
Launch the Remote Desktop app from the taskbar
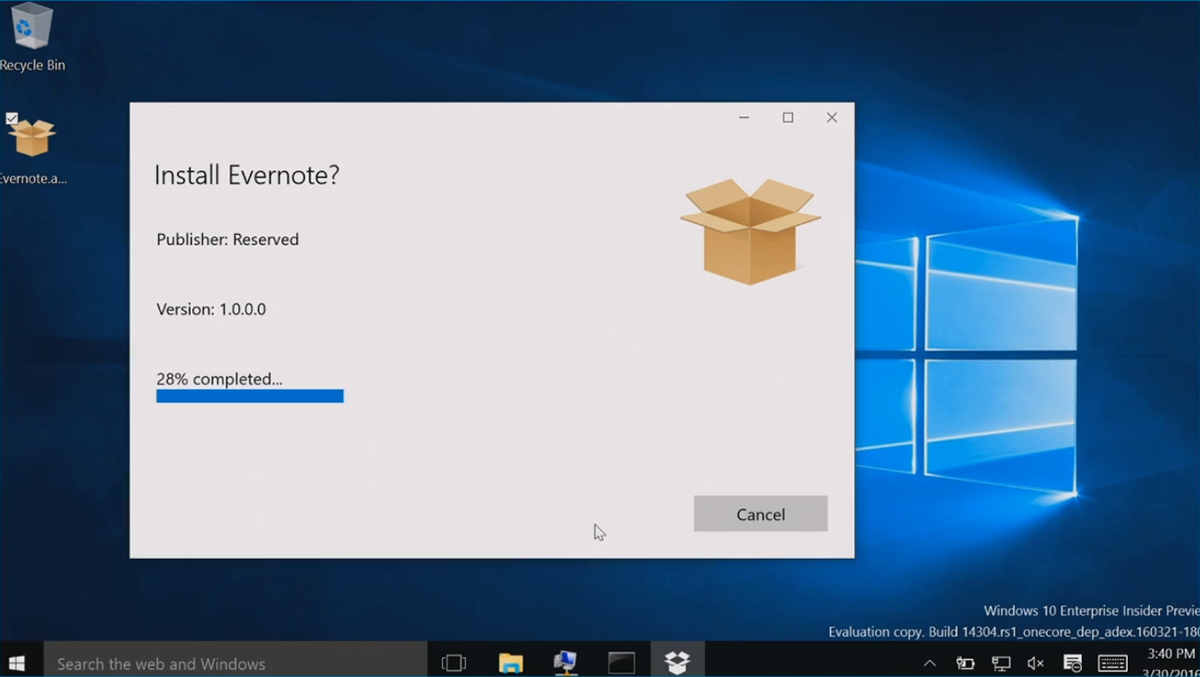click(x=566, y=660)
